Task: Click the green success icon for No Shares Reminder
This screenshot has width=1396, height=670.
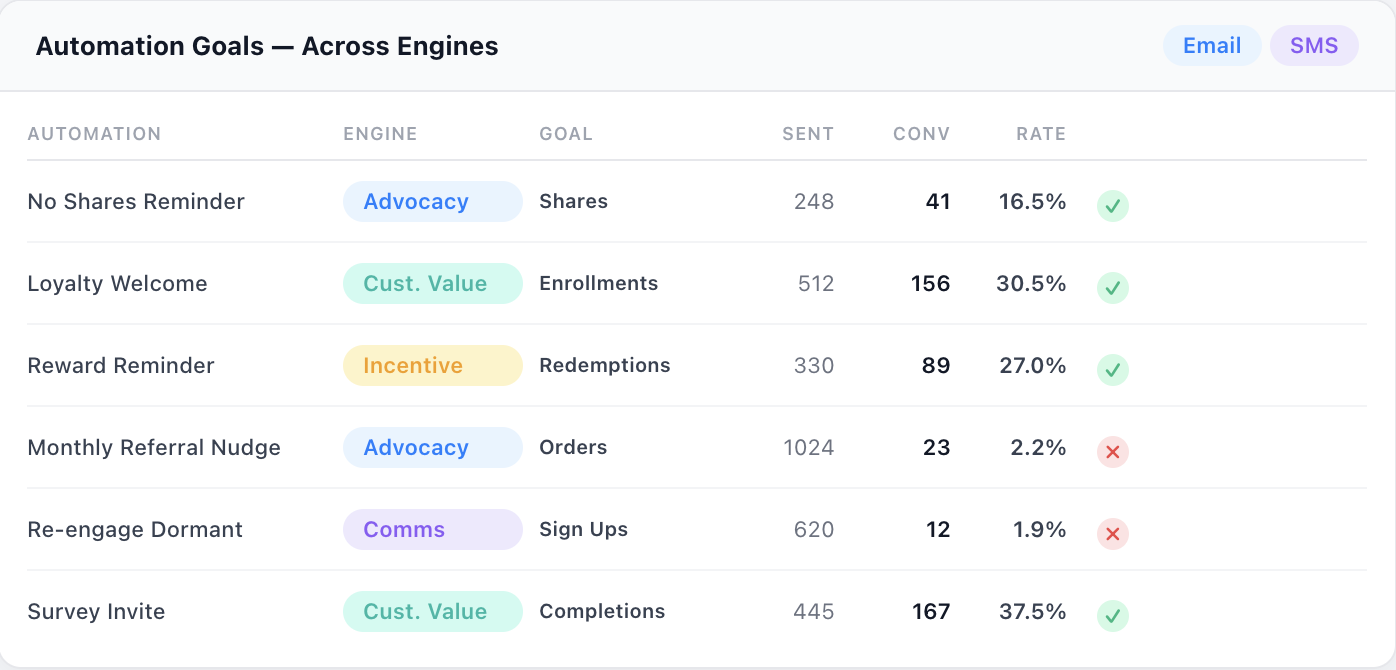Action: [x=1112, y=206]
